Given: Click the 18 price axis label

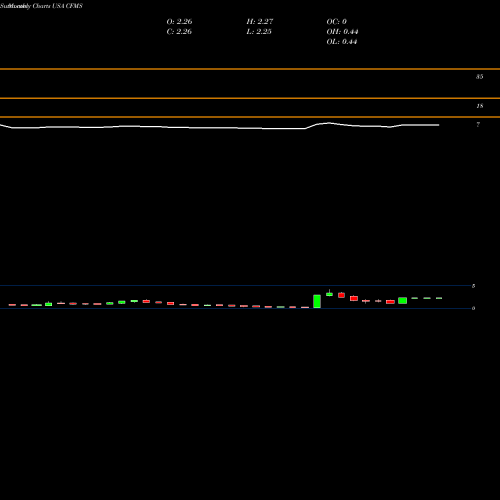Looking at the screenshot, I should [479, 106].
